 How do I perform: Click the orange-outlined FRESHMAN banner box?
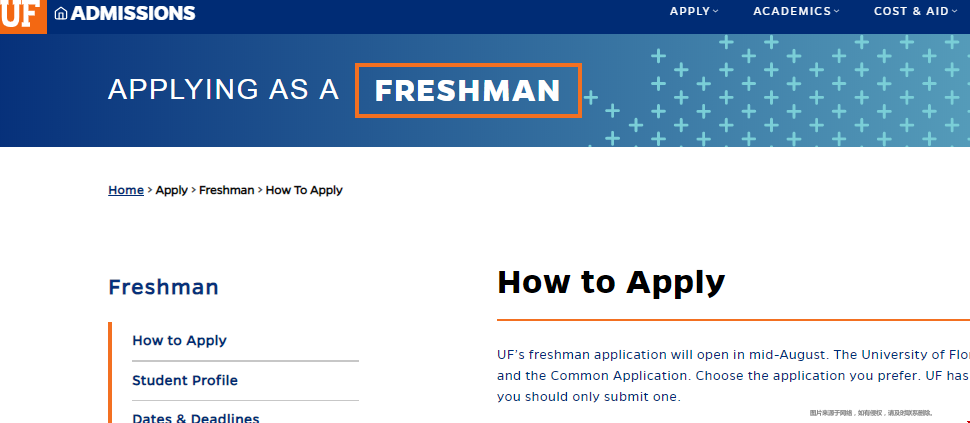coord(468,91)
